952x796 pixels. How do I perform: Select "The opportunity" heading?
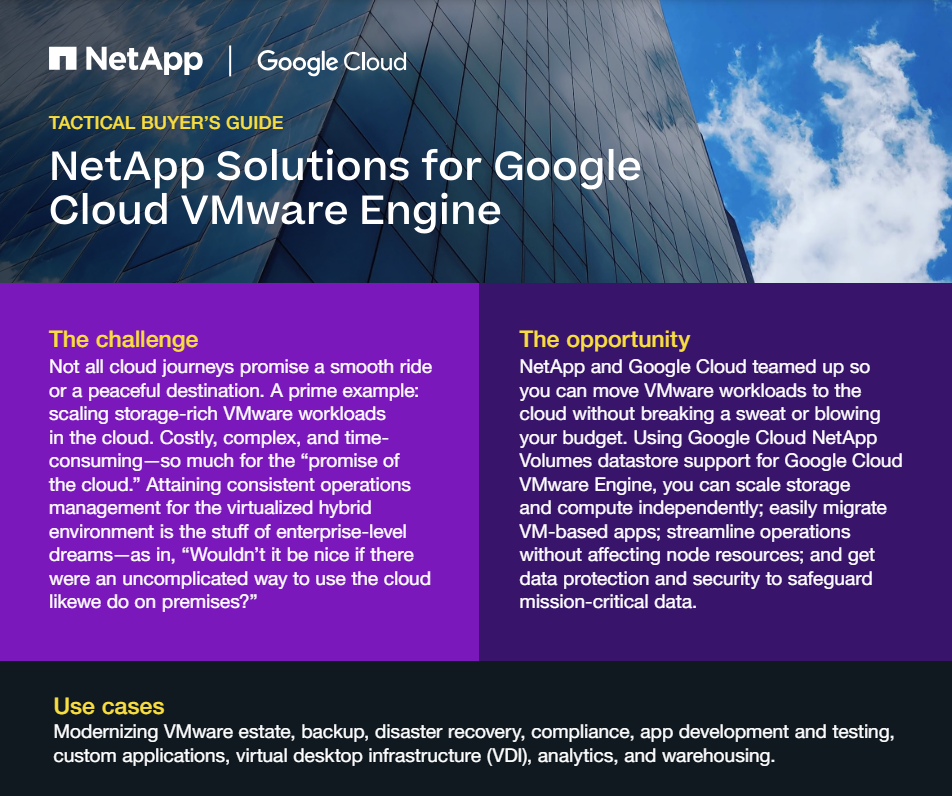point(605,339)
